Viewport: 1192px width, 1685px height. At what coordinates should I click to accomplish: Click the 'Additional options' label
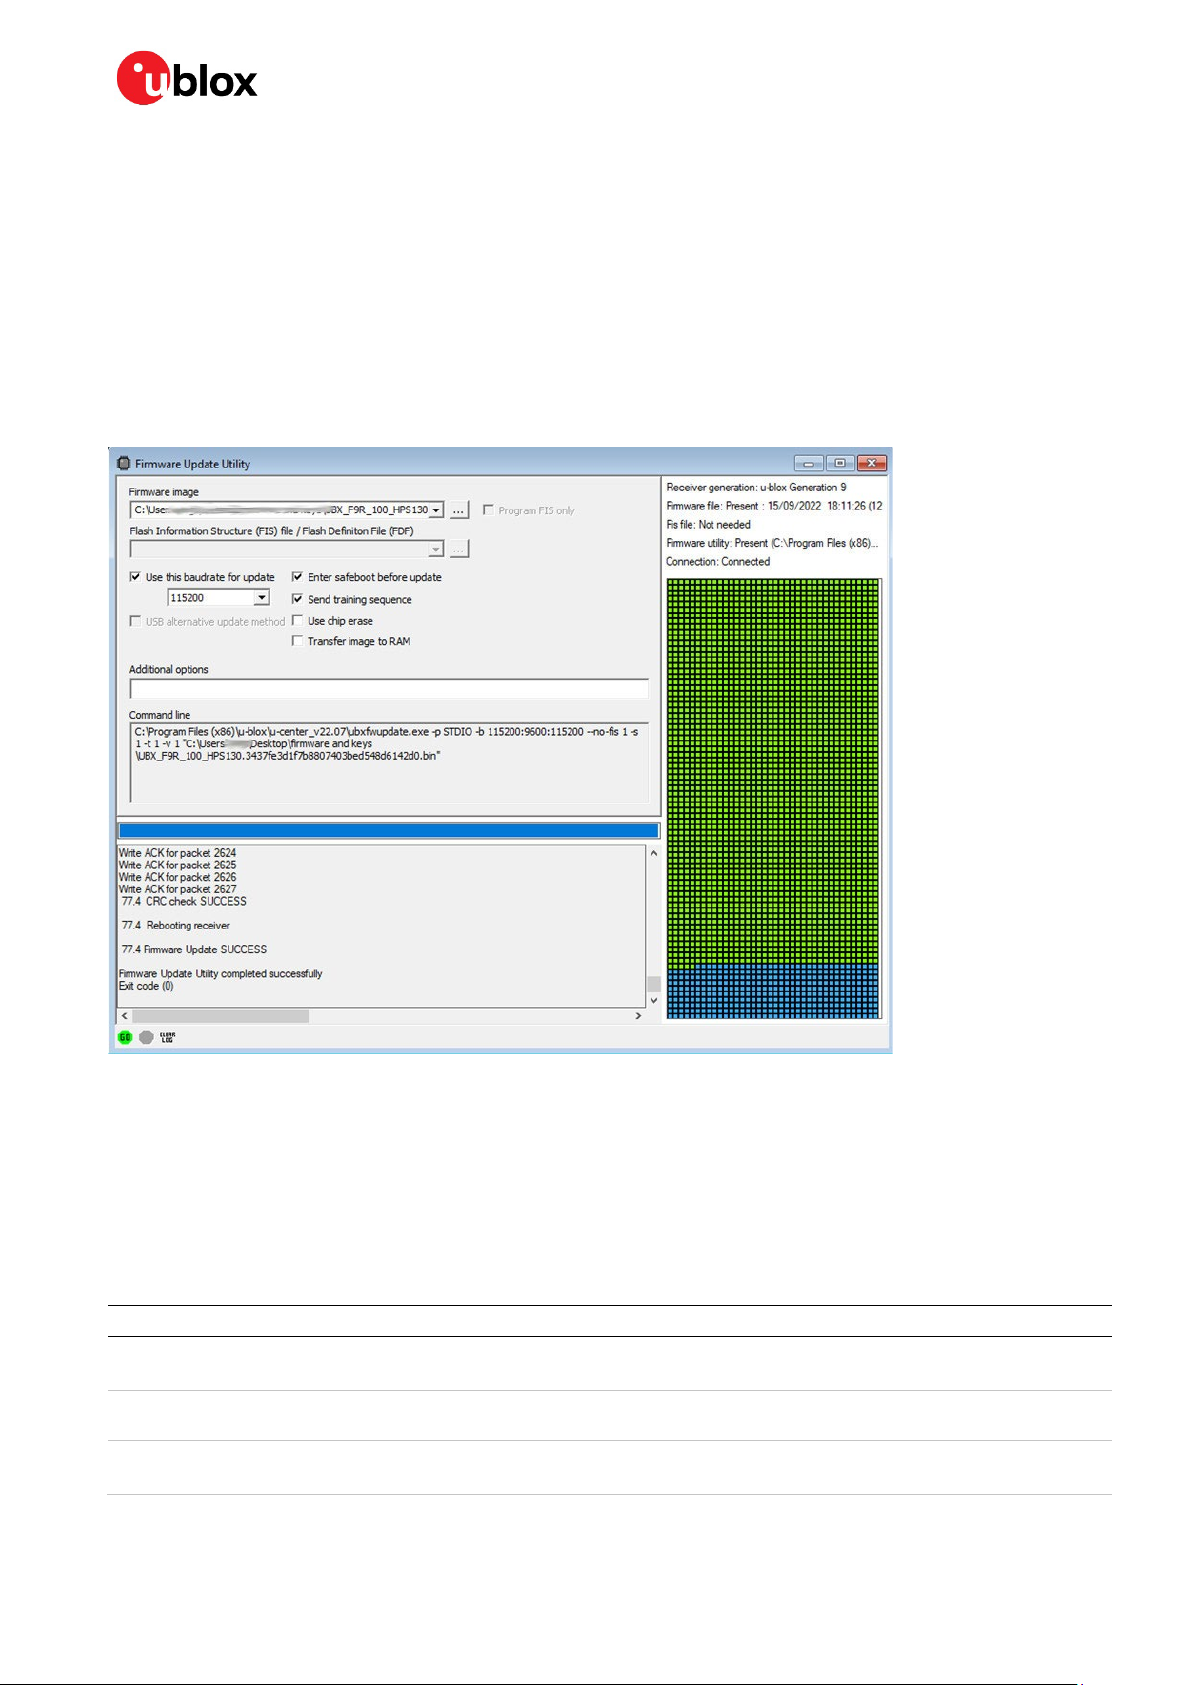pos(169,669)
